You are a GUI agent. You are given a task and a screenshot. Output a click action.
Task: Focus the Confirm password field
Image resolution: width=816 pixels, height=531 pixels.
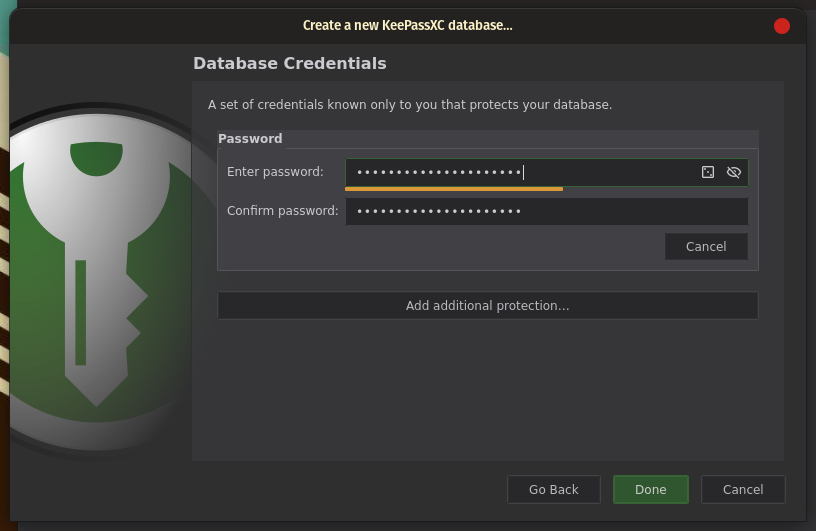[546, 211]
